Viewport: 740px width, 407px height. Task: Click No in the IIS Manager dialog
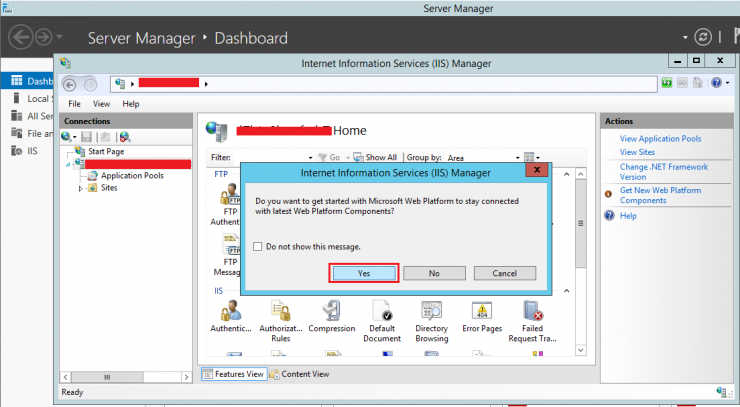tap(434, 273)
